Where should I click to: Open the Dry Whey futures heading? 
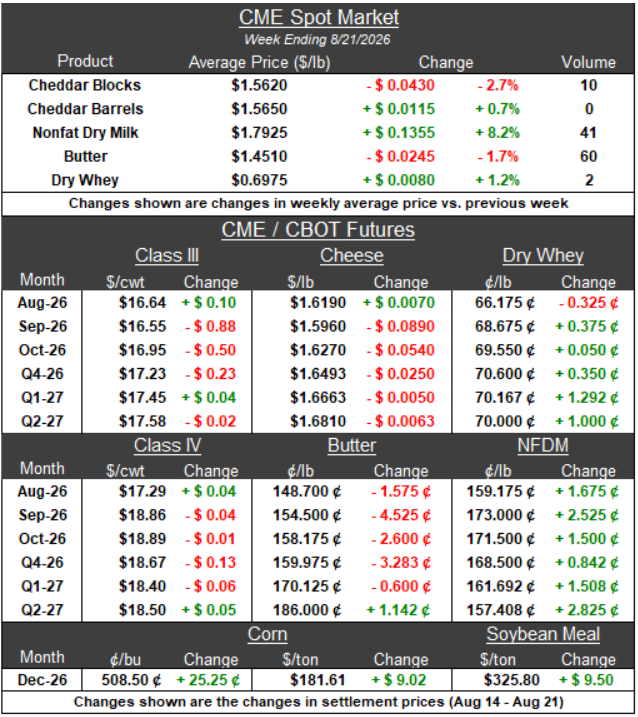point(543,255)
